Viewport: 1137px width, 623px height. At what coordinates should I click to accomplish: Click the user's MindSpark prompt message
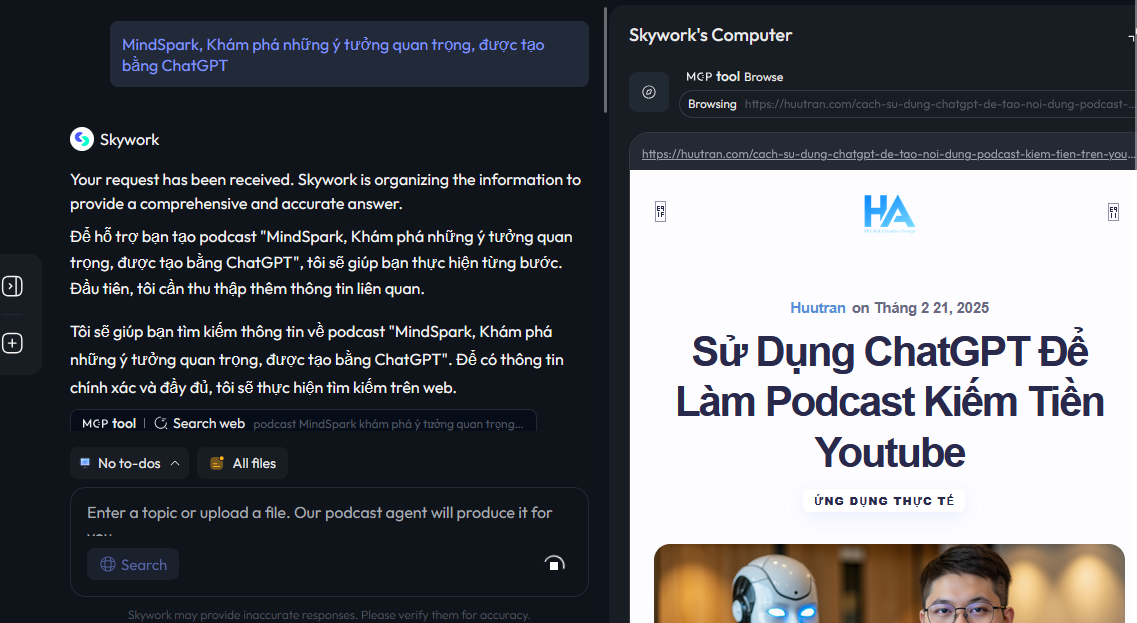350,54
